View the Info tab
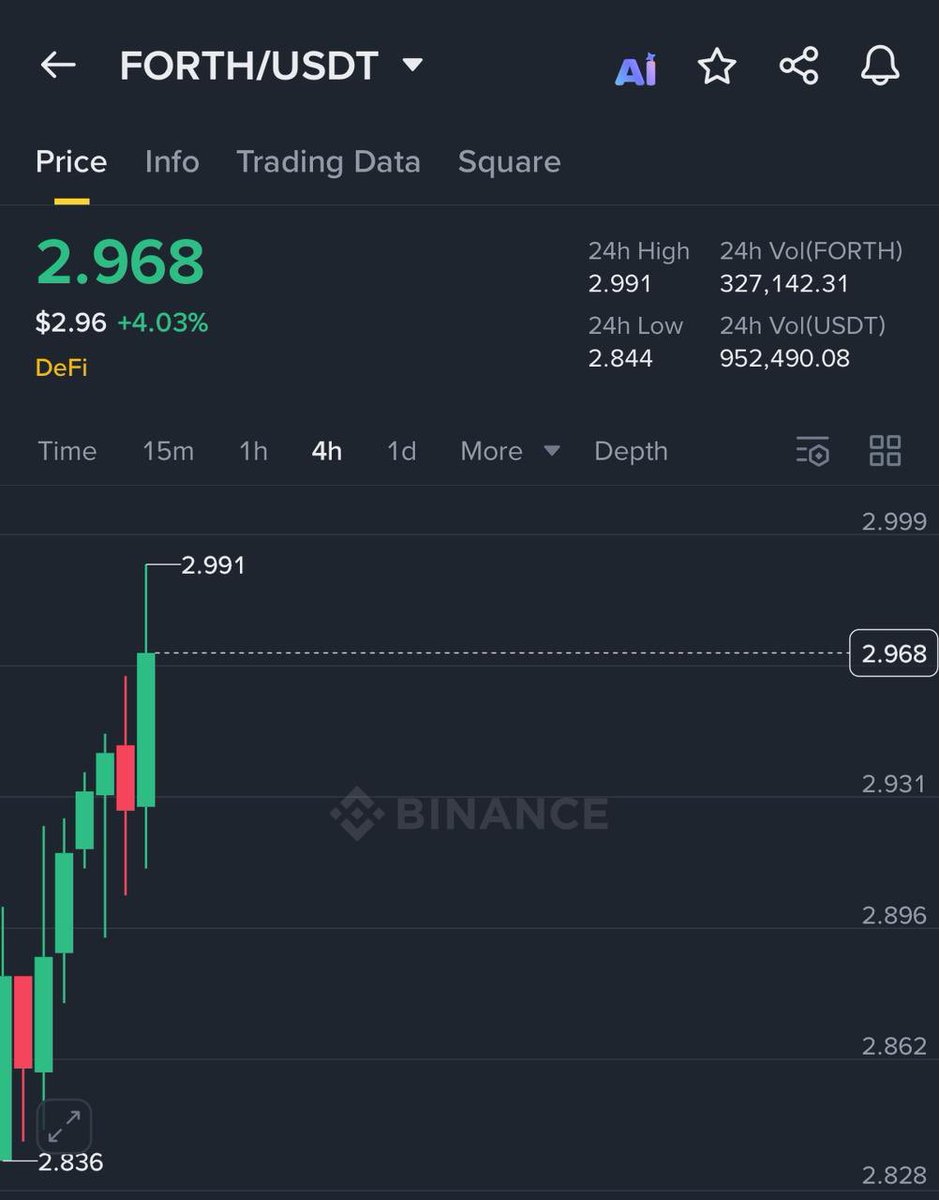The image size is (939, 1200). (171, 162)
